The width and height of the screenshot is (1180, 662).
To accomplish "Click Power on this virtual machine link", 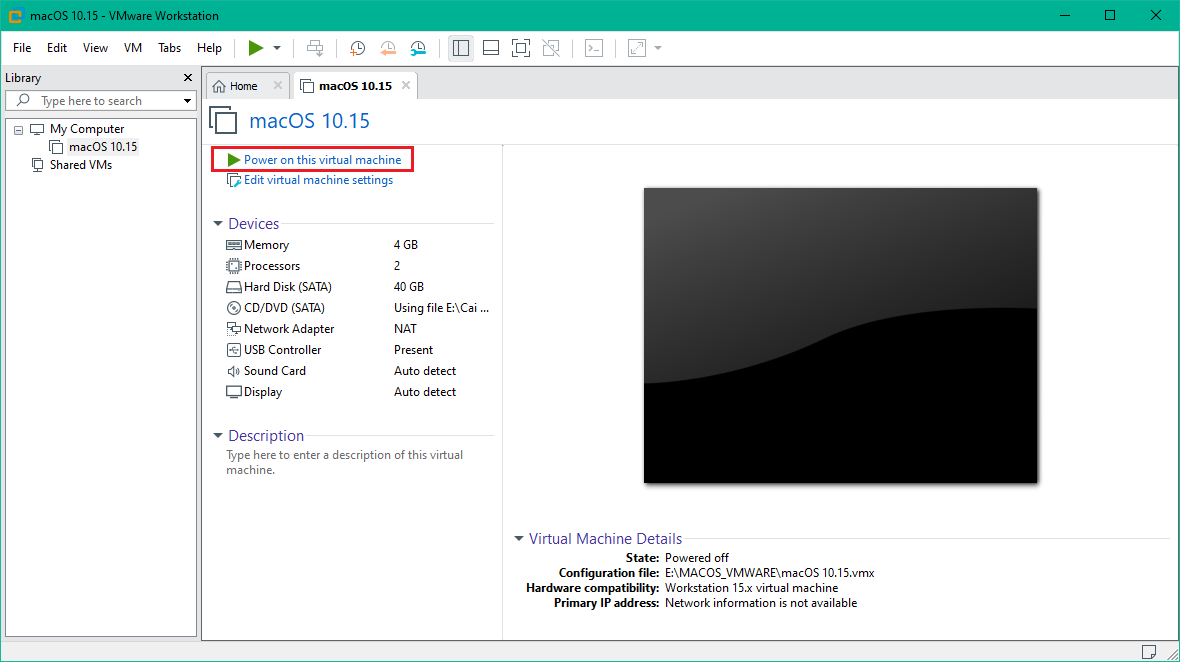I will click(322, 160).
